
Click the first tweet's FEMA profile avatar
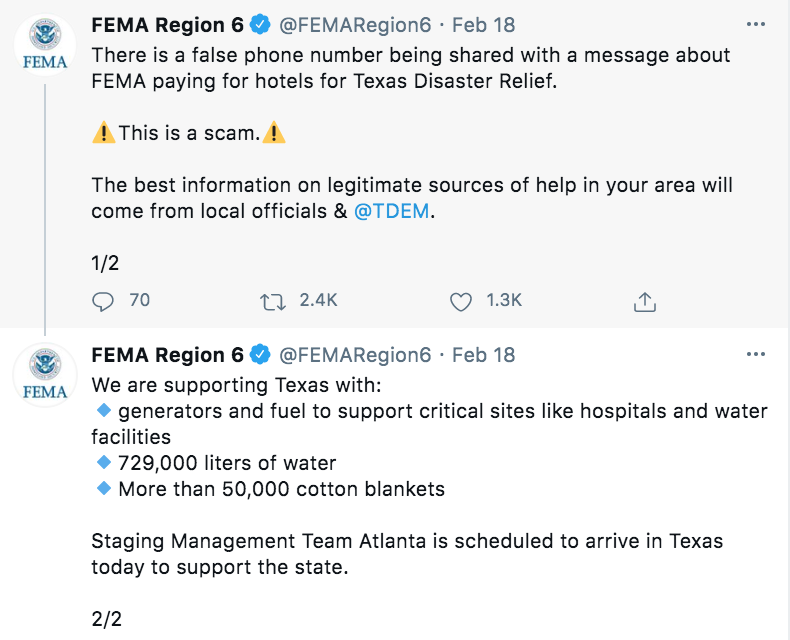[x=45, y=45]
